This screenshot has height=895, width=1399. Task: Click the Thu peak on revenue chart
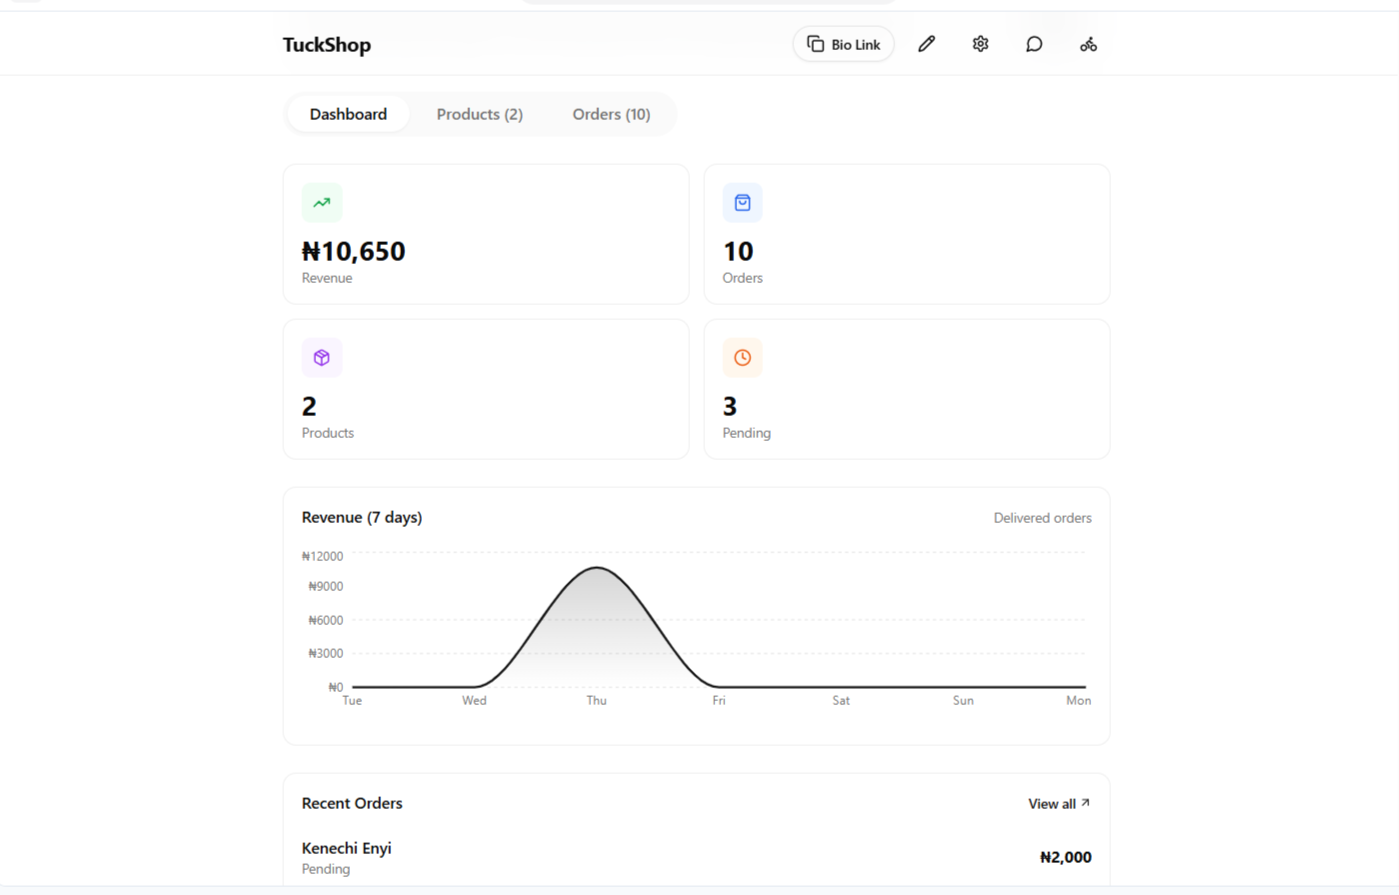(597, 568)
